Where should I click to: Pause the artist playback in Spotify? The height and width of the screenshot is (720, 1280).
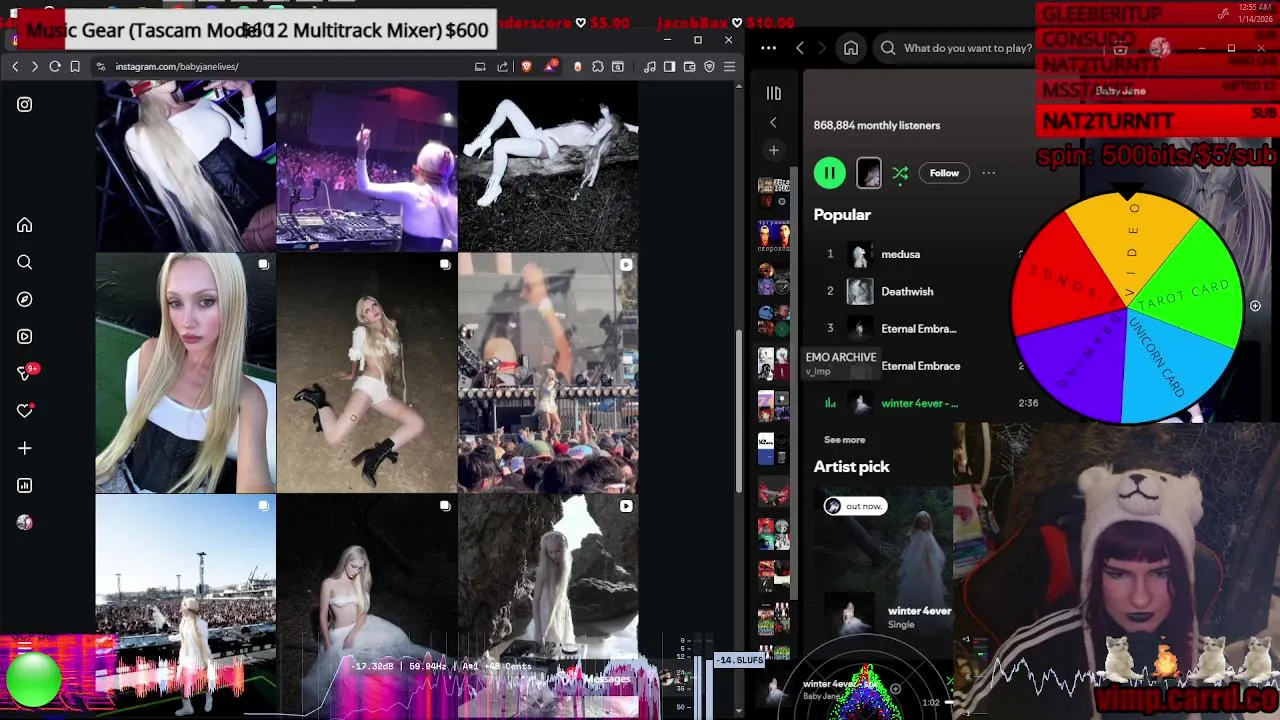[829, 173]
